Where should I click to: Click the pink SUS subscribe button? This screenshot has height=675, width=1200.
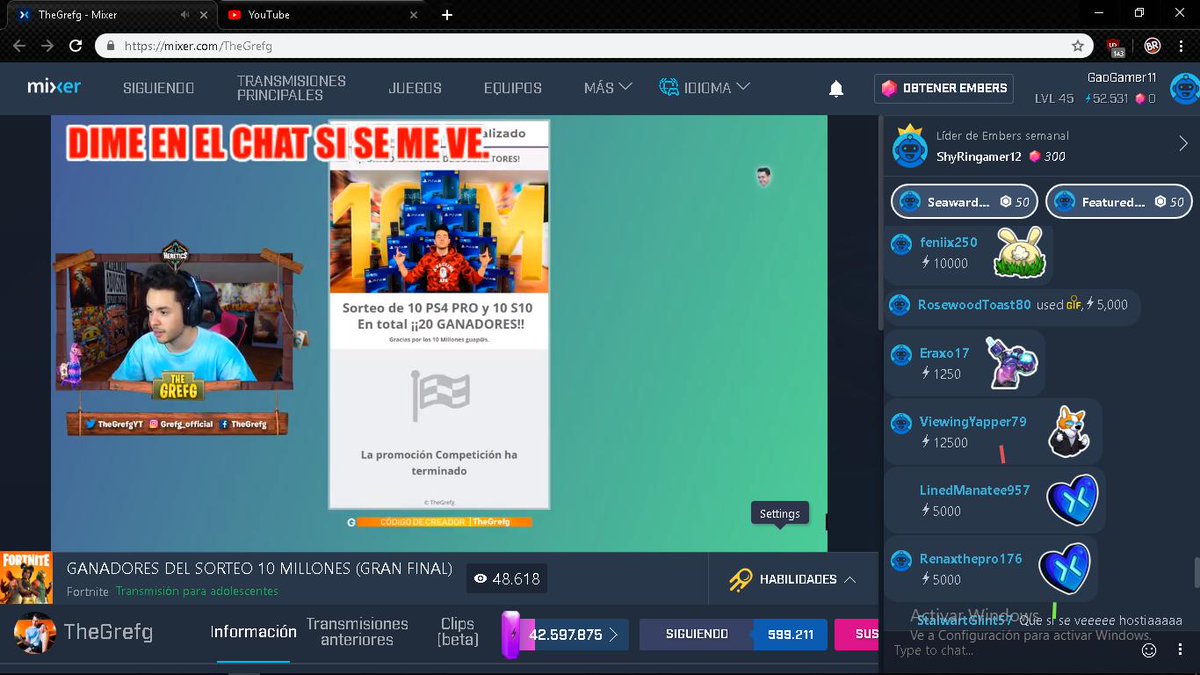pyautogui.click(x=855, y=634)
